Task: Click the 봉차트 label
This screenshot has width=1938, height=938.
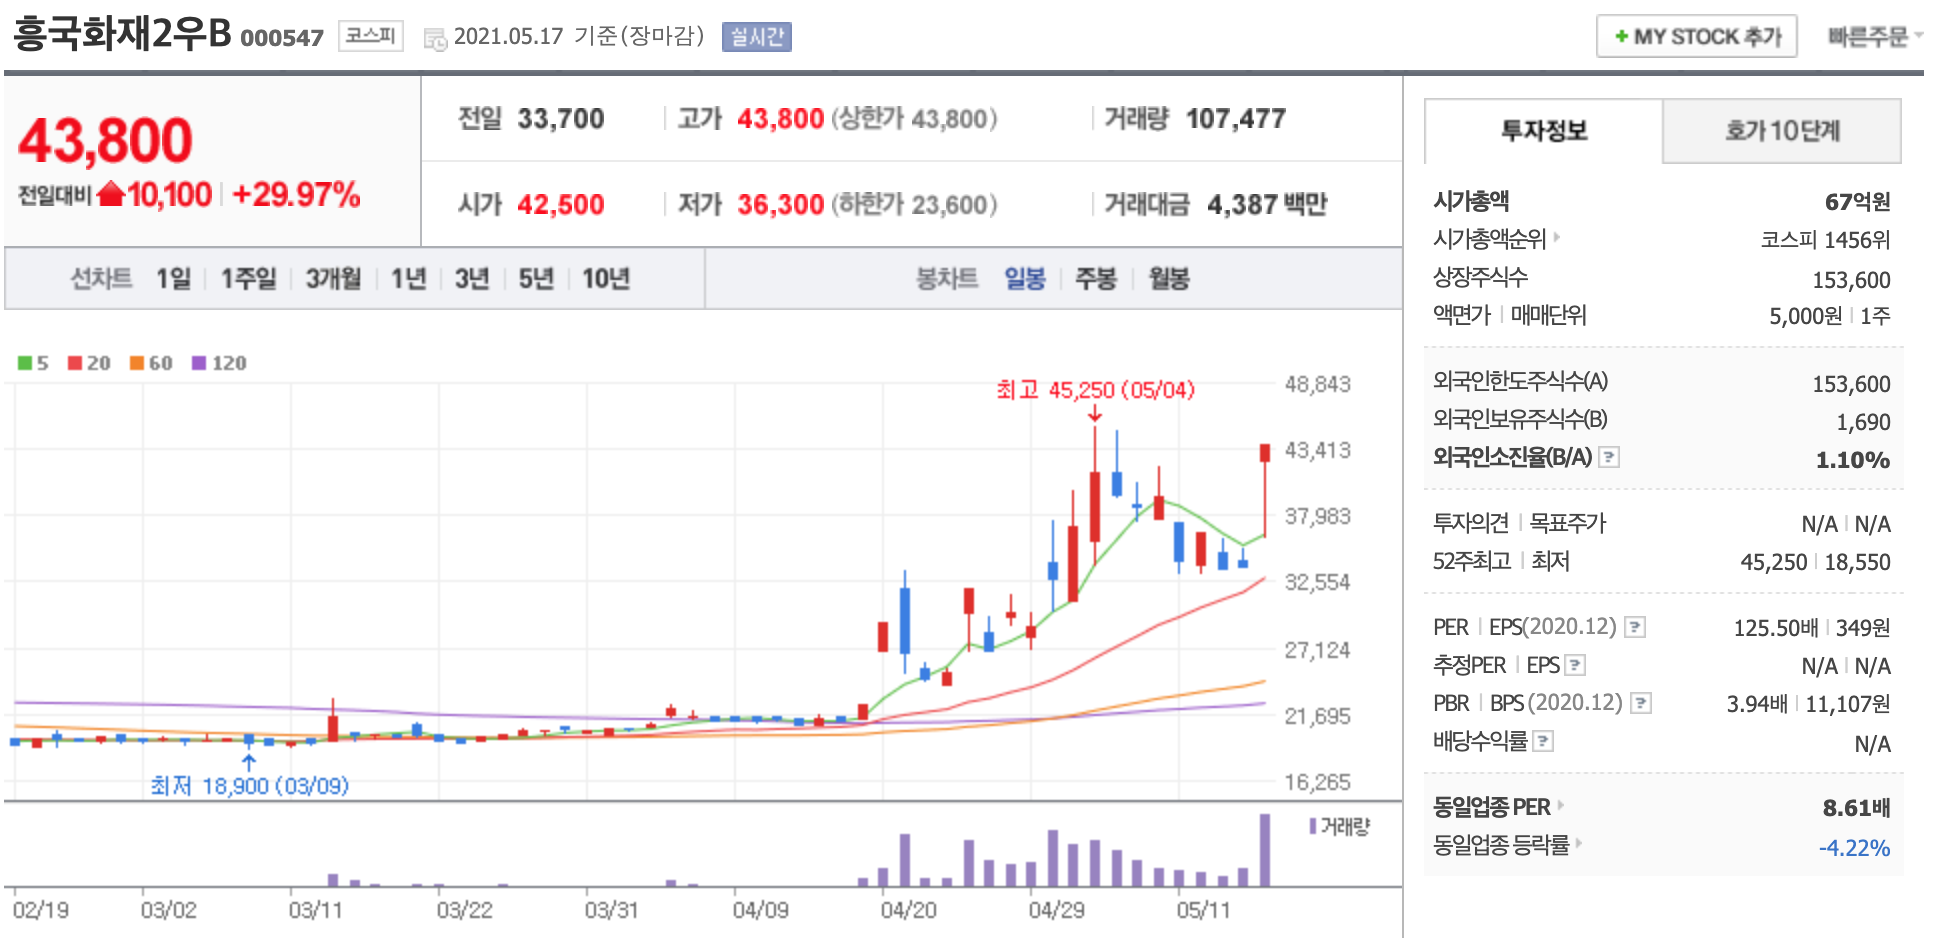Action: [947, 278]
